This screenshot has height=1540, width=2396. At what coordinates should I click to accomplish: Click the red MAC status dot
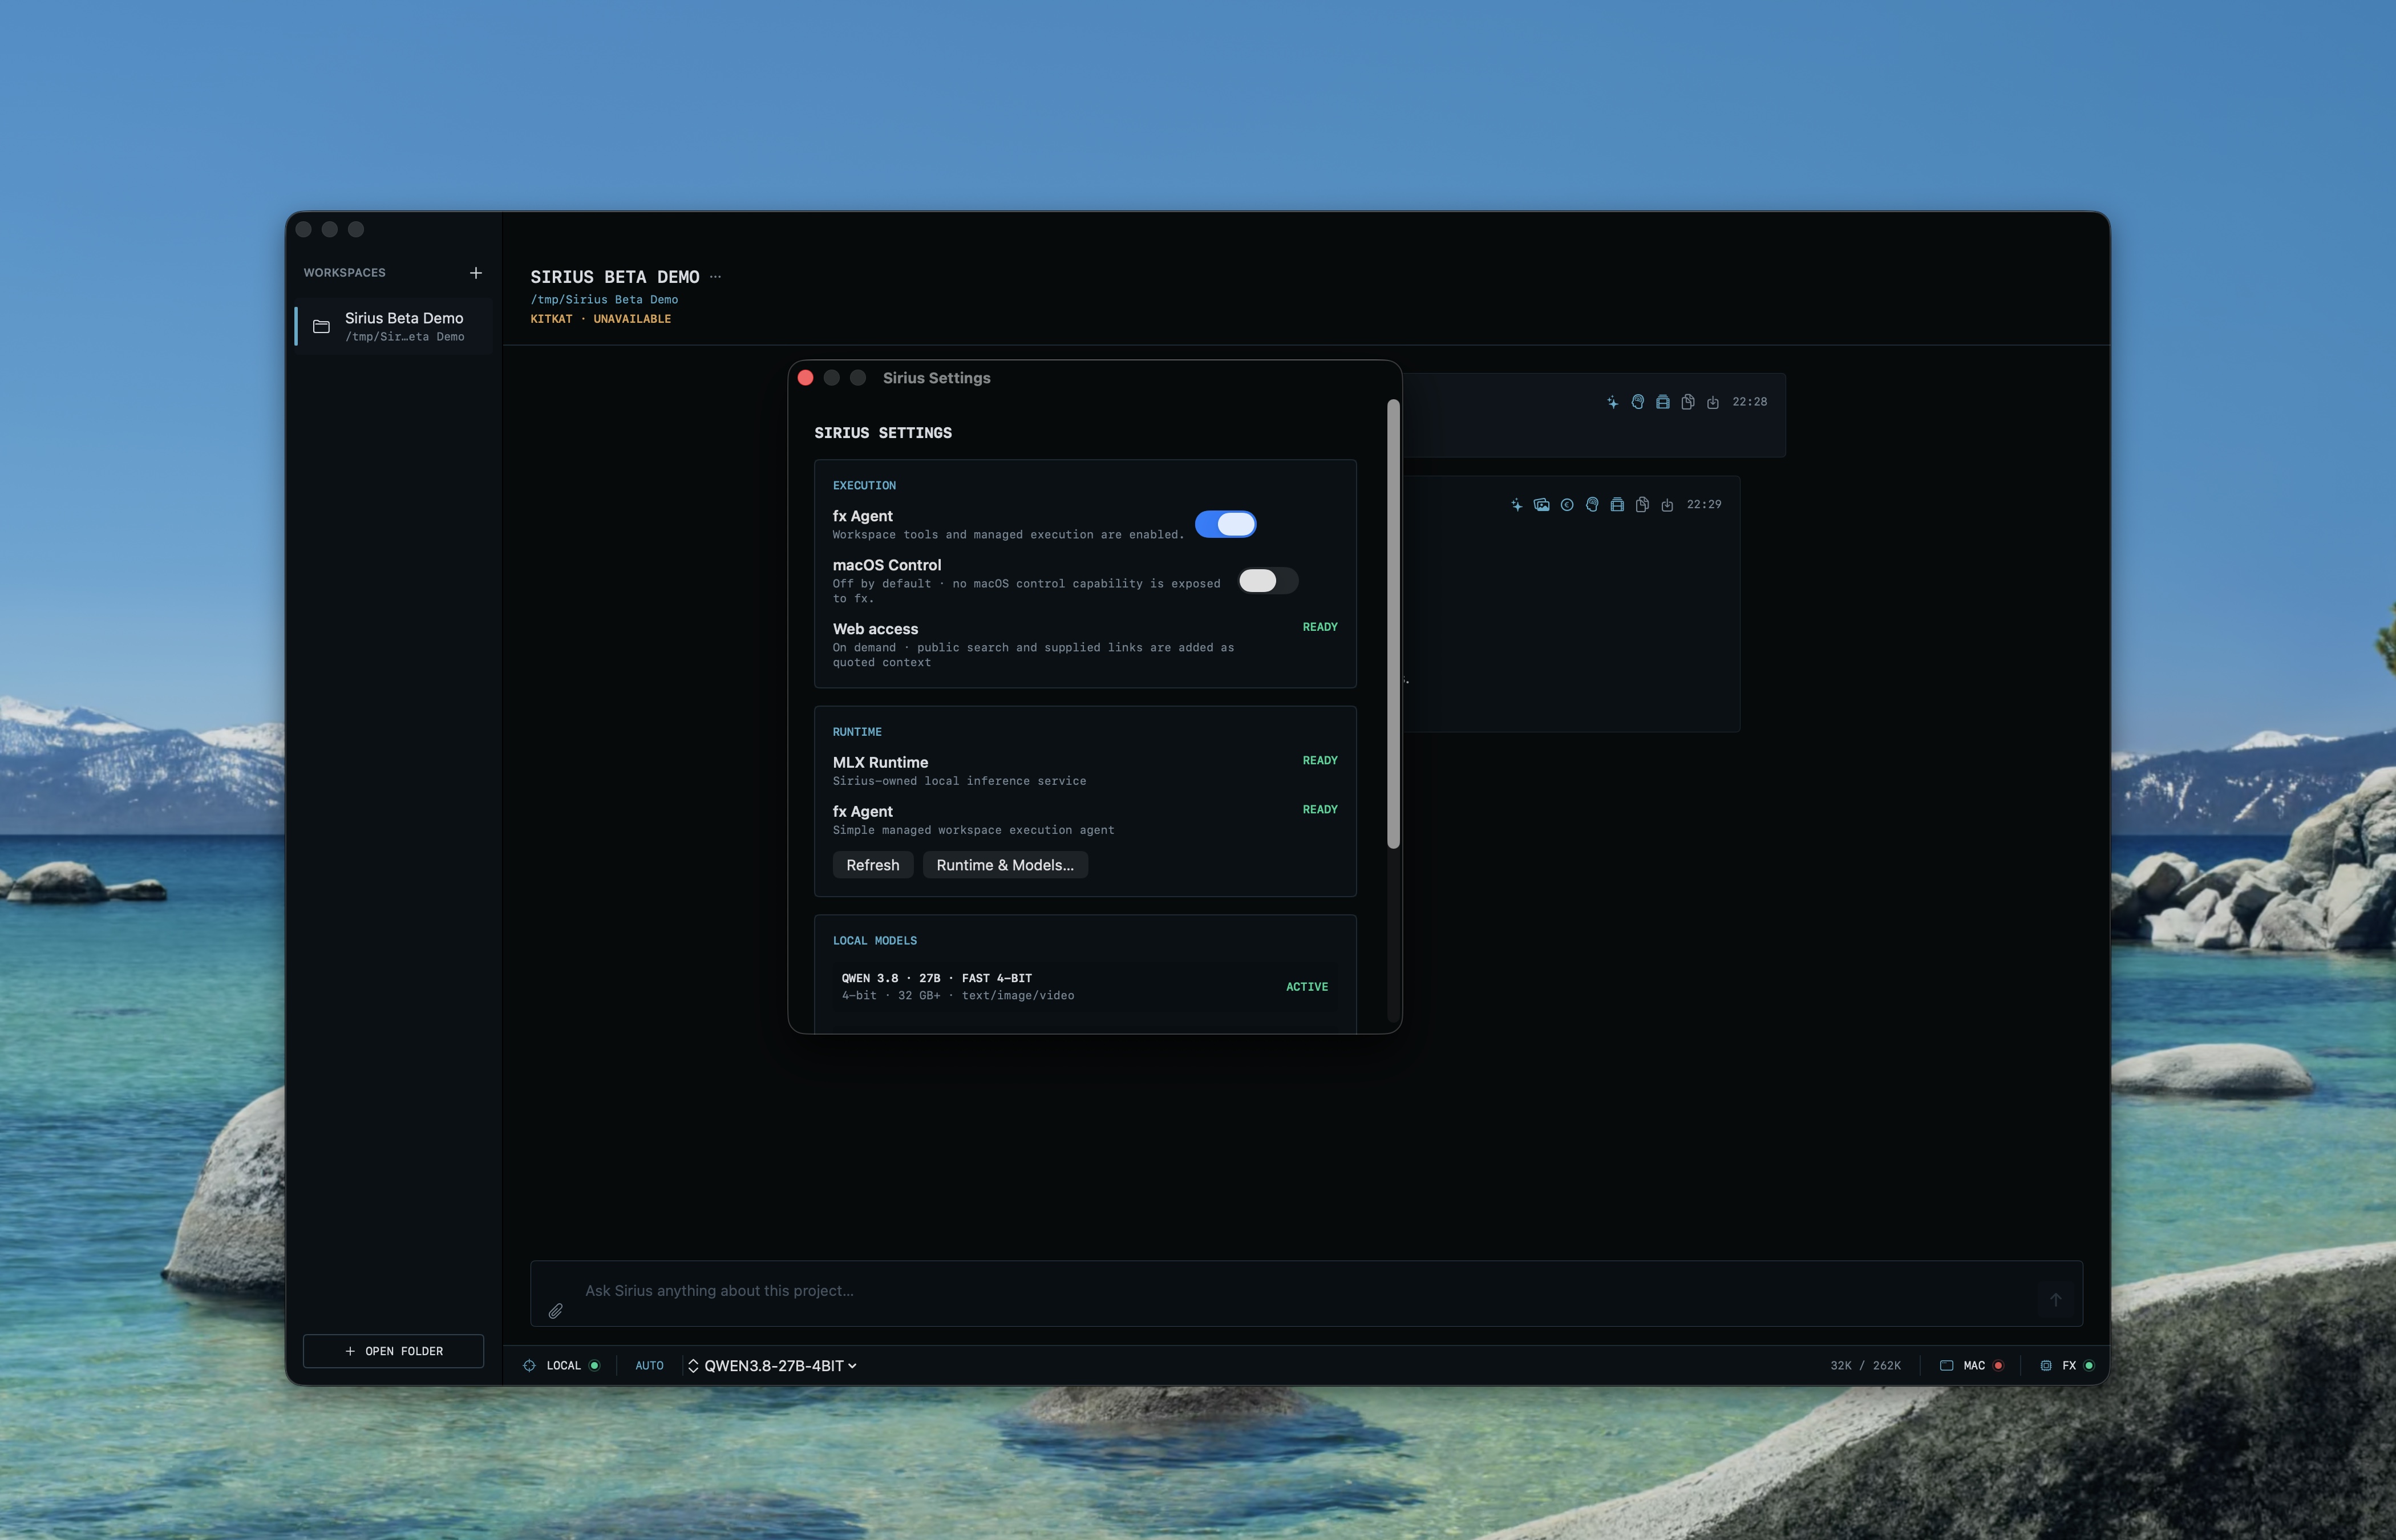tap(1997, 1366)
